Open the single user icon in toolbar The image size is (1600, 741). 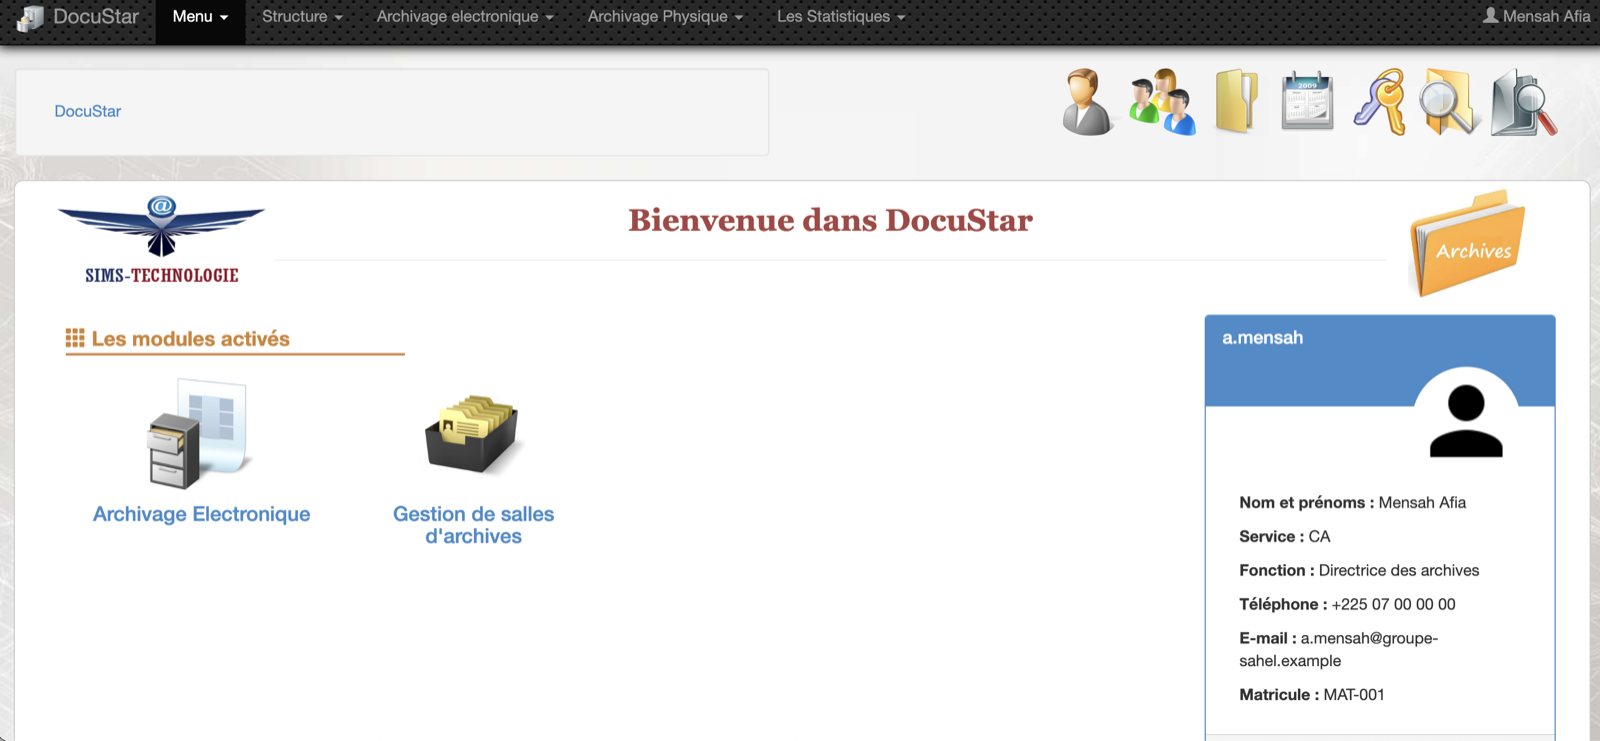coord(1087,102)
